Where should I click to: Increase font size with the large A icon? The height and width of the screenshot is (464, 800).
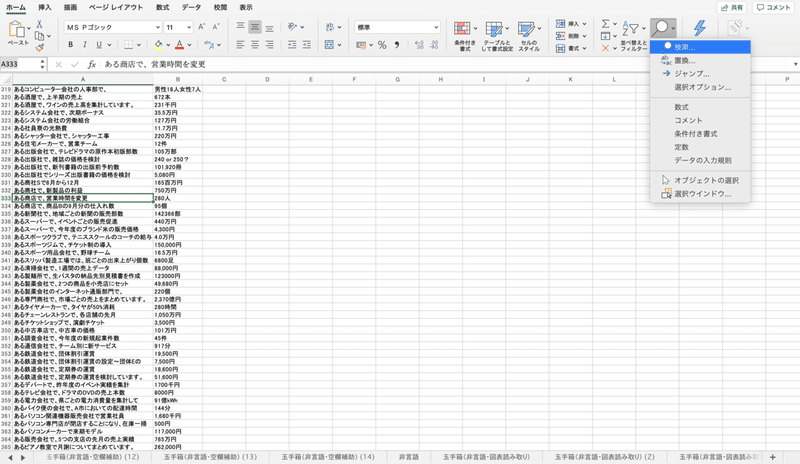(x=202, y=27)
